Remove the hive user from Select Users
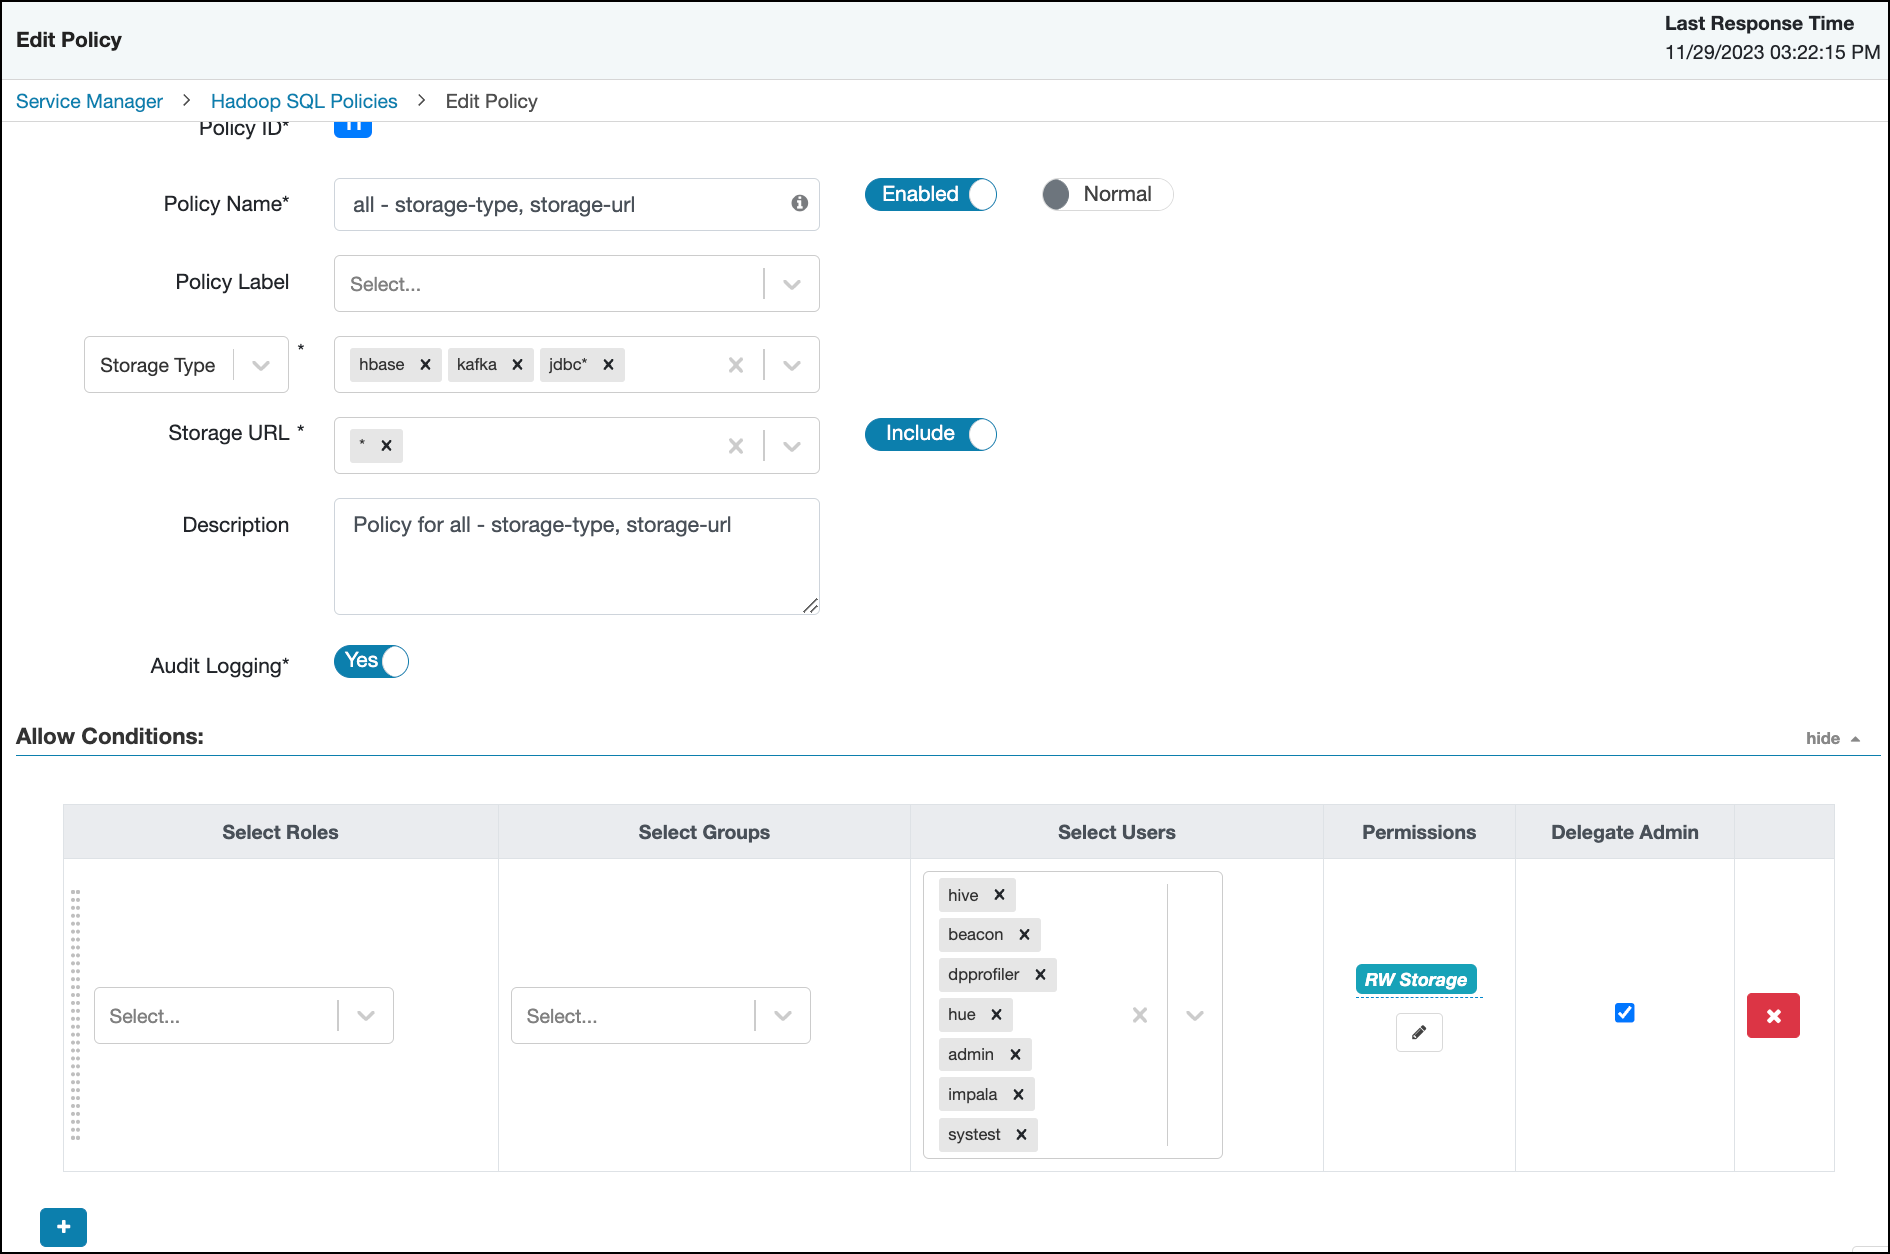Image resolution: width=1890 pixels, height=1254 pixels. click(999, 894)
